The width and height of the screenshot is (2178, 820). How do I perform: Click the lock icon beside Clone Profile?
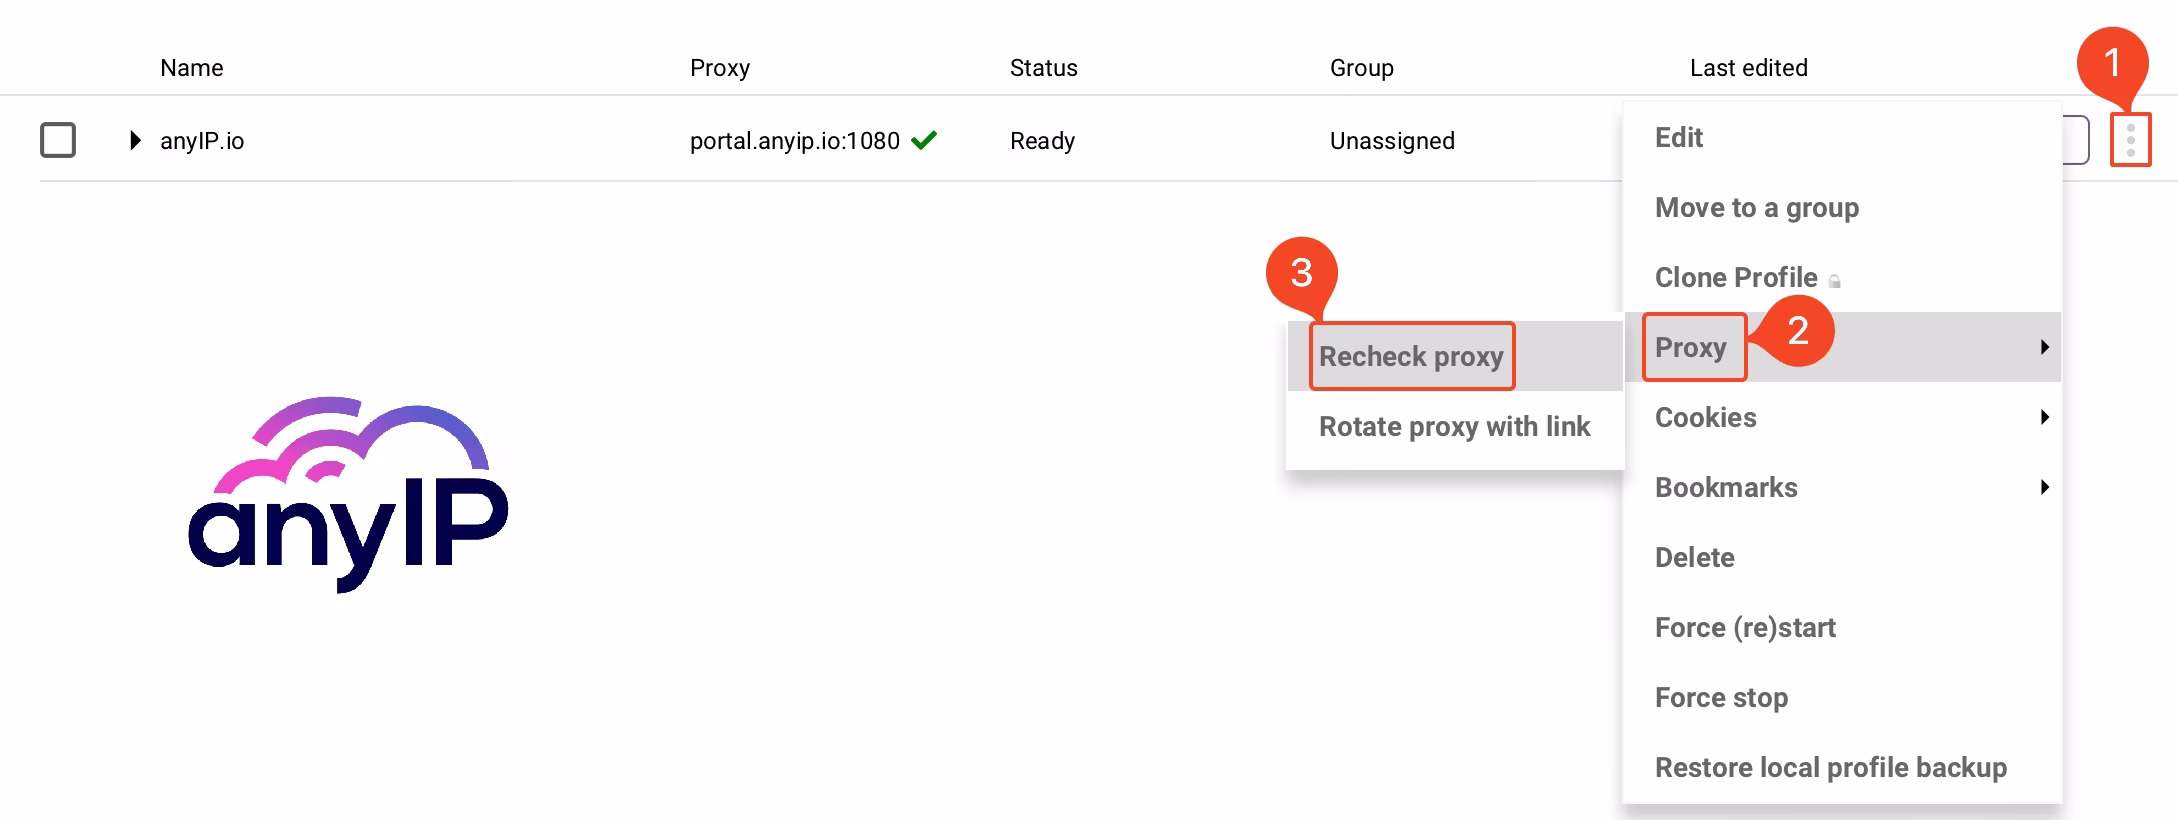click(x=1834, y=281)
